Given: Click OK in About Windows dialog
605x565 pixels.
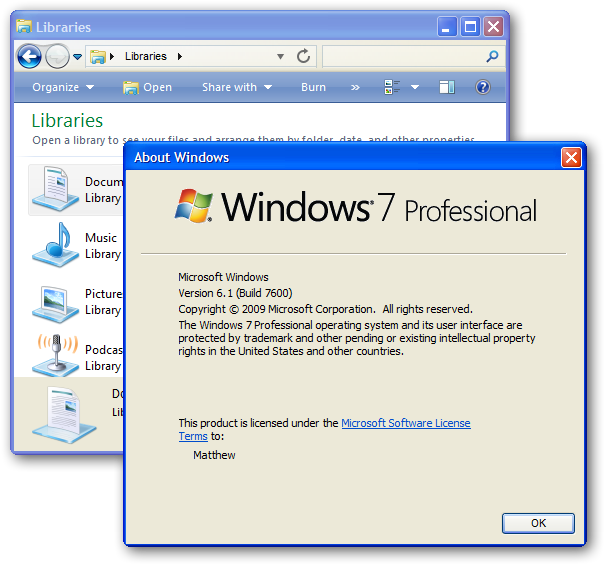Looking at the screenshot, I should 538,523.
